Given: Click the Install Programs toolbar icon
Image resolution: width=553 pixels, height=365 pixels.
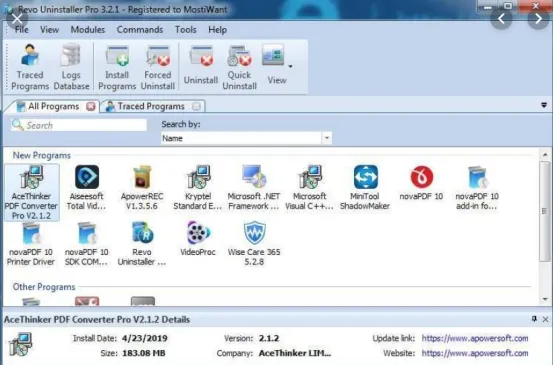Looking at the screenshot, I should 117,67.
